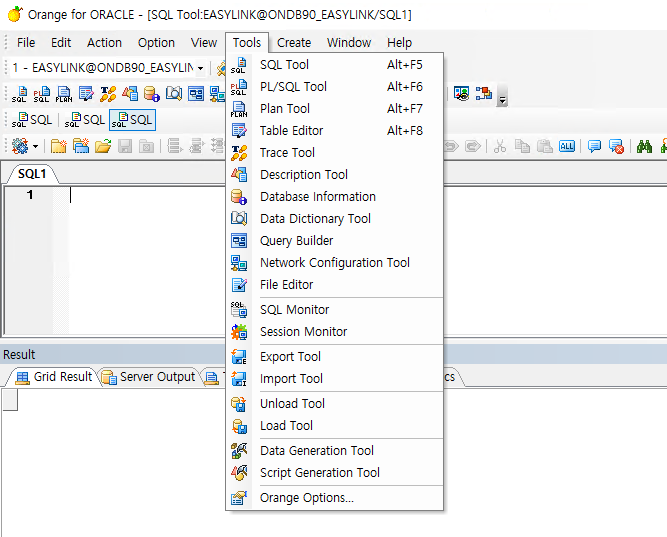The image size is (667, 537).
Task: Click the grayed redo arrow icon
Action: click(x=472, y=146)
